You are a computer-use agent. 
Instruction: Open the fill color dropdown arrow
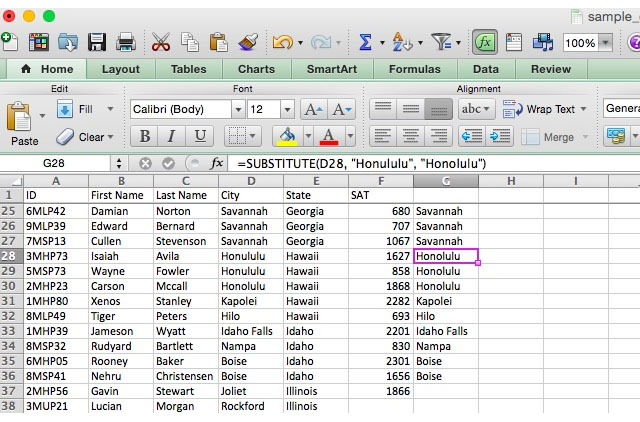[x=308, y=136]
